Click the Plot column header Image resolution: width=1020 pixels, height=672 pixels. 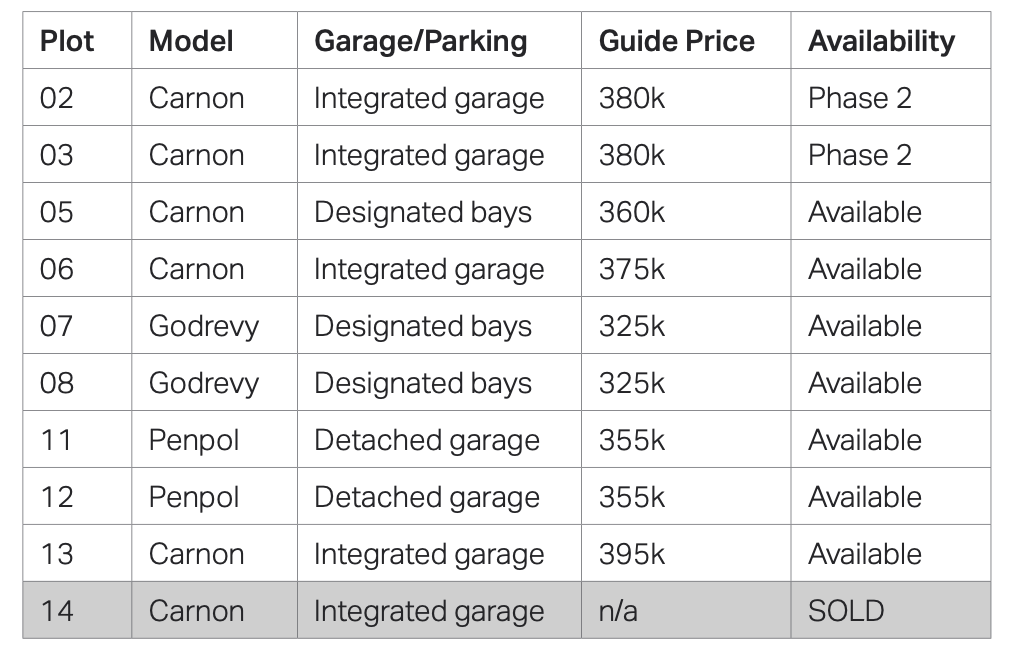[67, 41]
